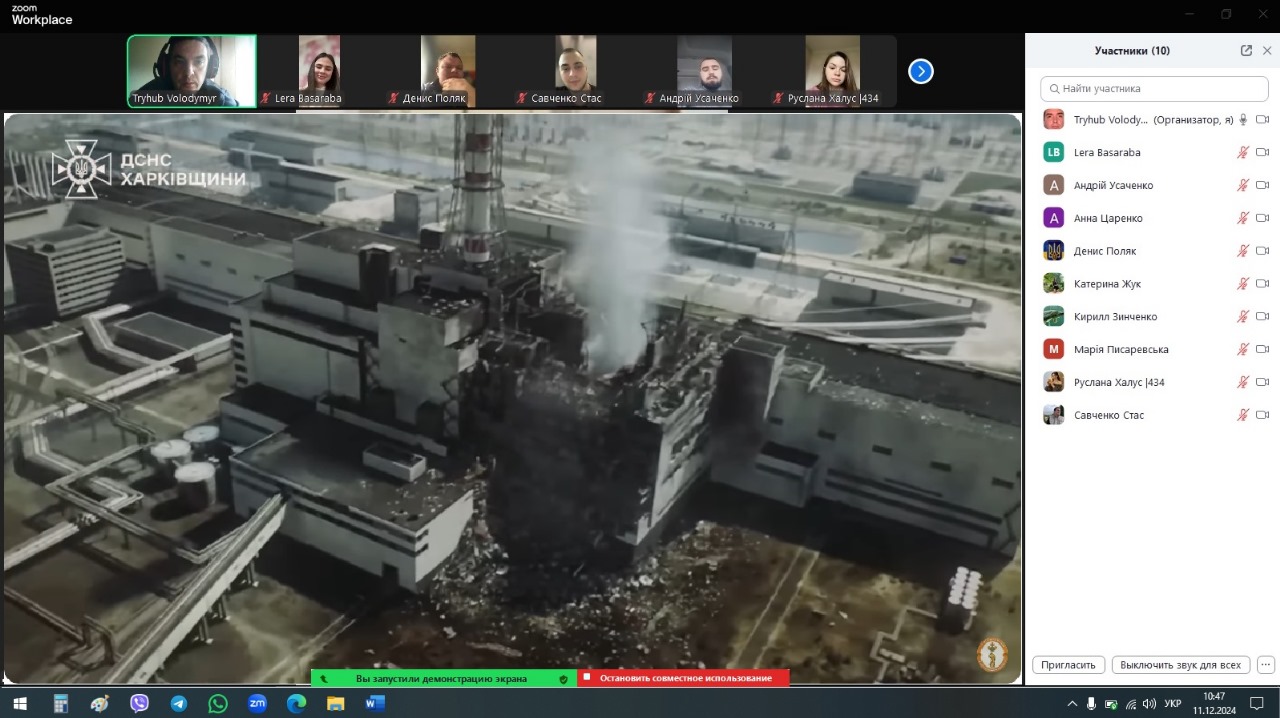The width and height of the screenshot is (1280, 718).
Task: Click the Пригласить button
Action: click(1068, 665)
